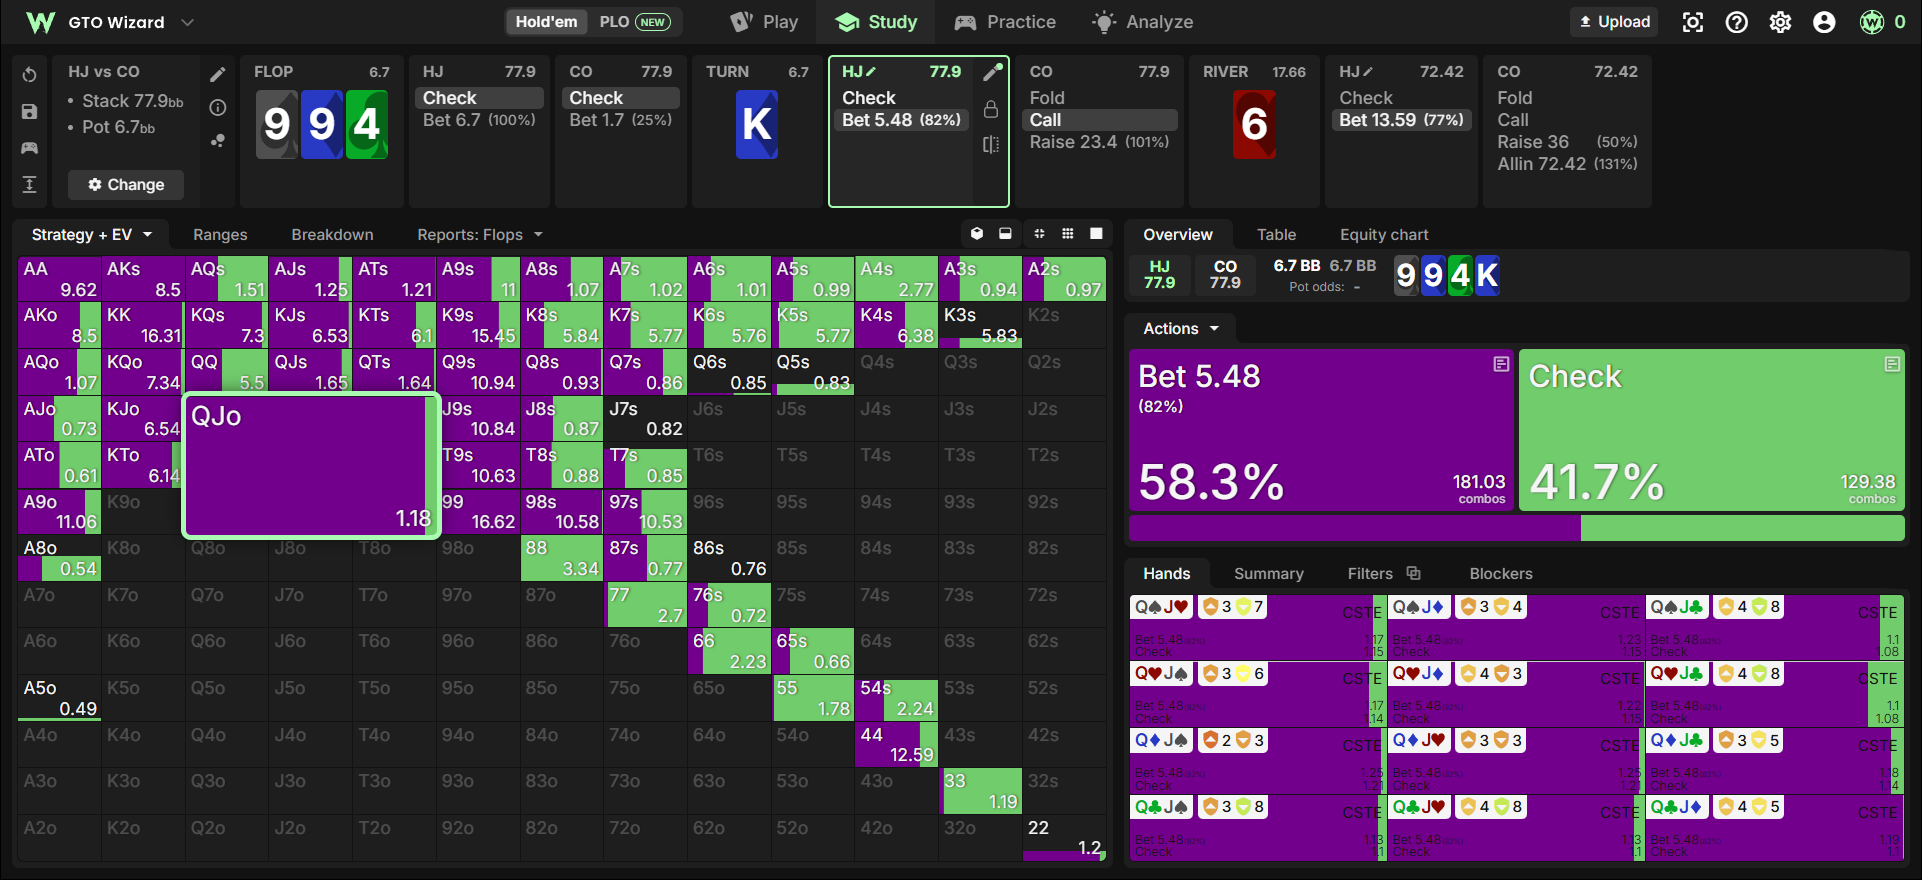Image resolution: width=1922 pixels, height=880 pixels.
Task: Click the gamepad practice icon in left sidebar
Action: click(29, 148)
